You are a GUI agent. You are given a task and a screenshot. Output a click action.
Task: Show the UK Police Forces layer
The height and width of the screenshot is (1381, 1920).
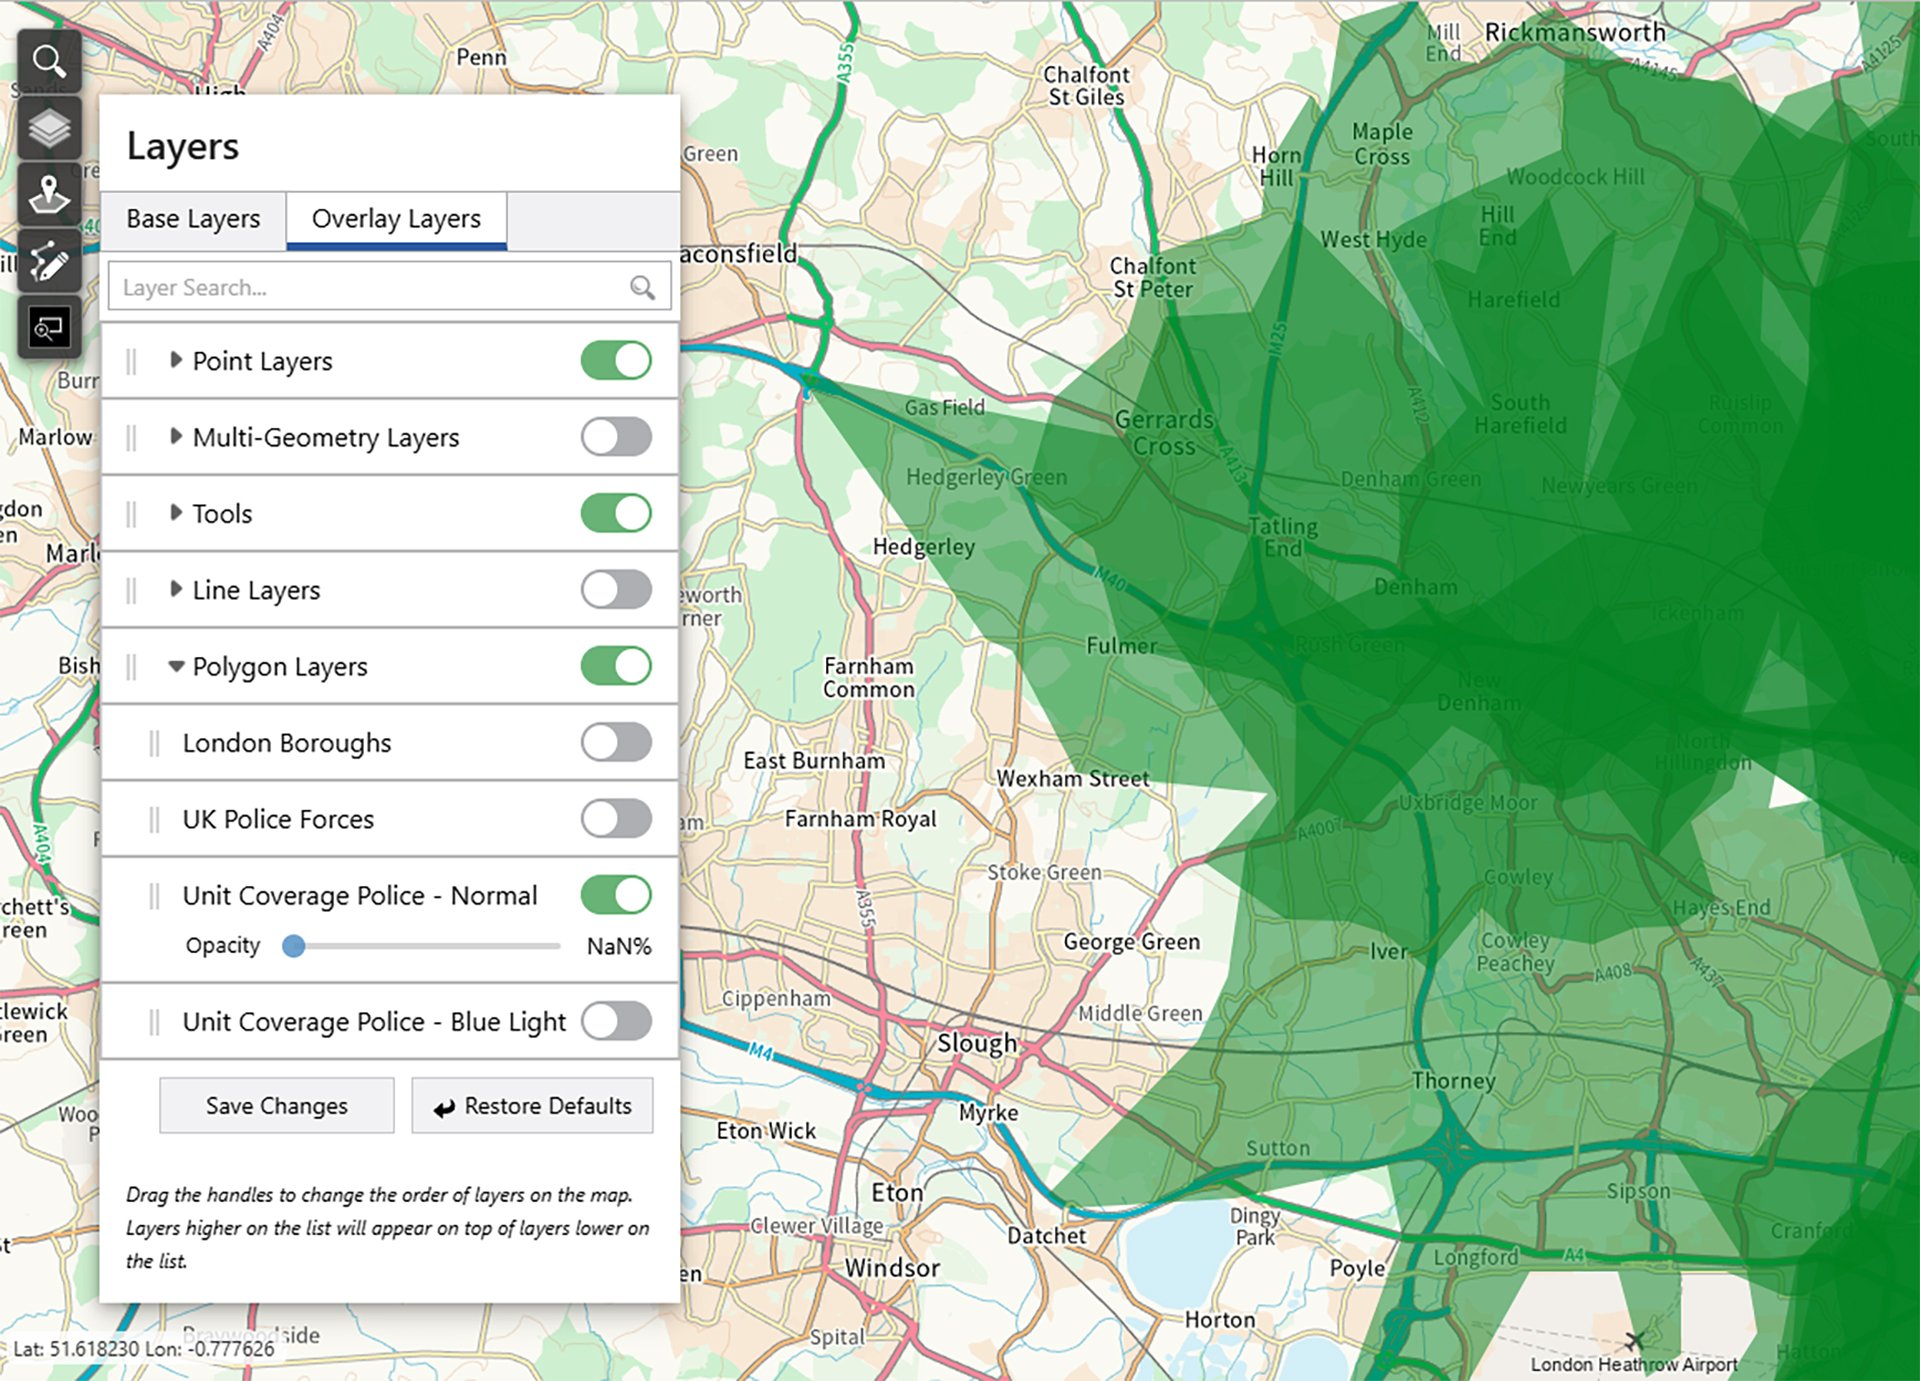coord(616,819)
